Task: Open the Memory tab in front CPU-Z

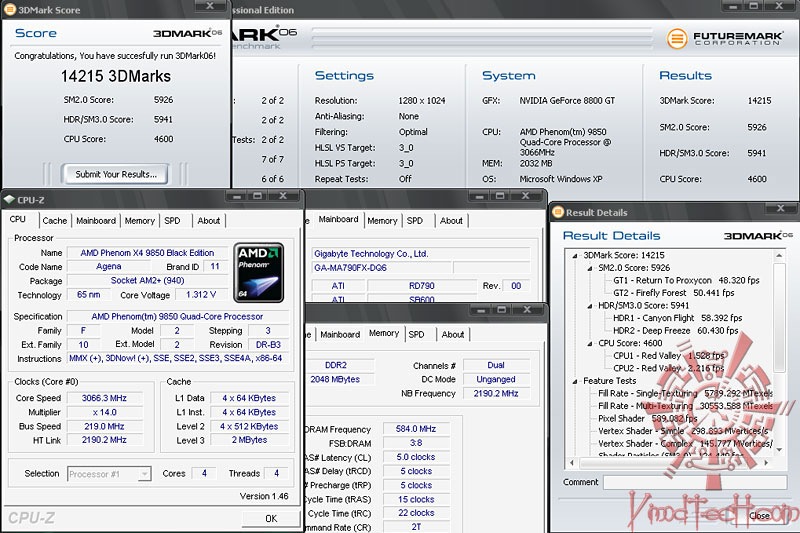Action: [139, 220]
